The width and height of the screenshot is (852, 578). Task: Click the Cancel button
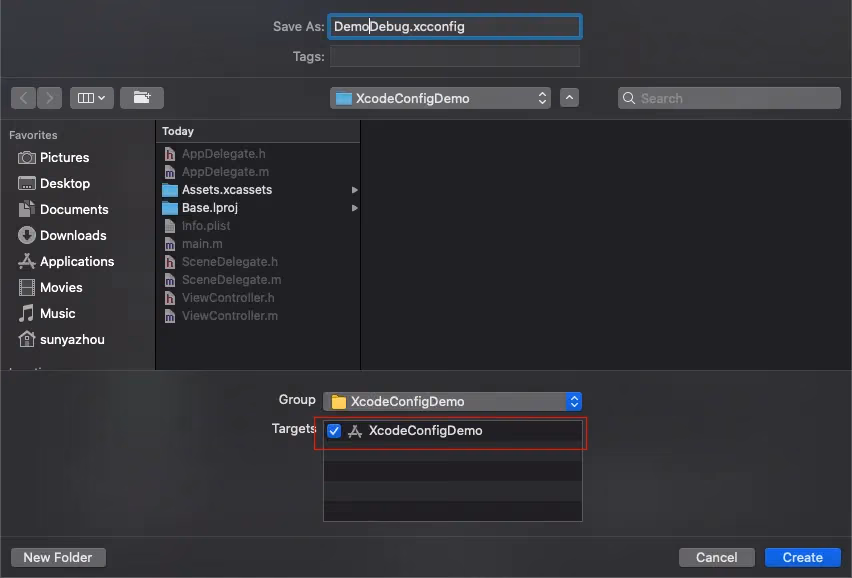[716, 557]
